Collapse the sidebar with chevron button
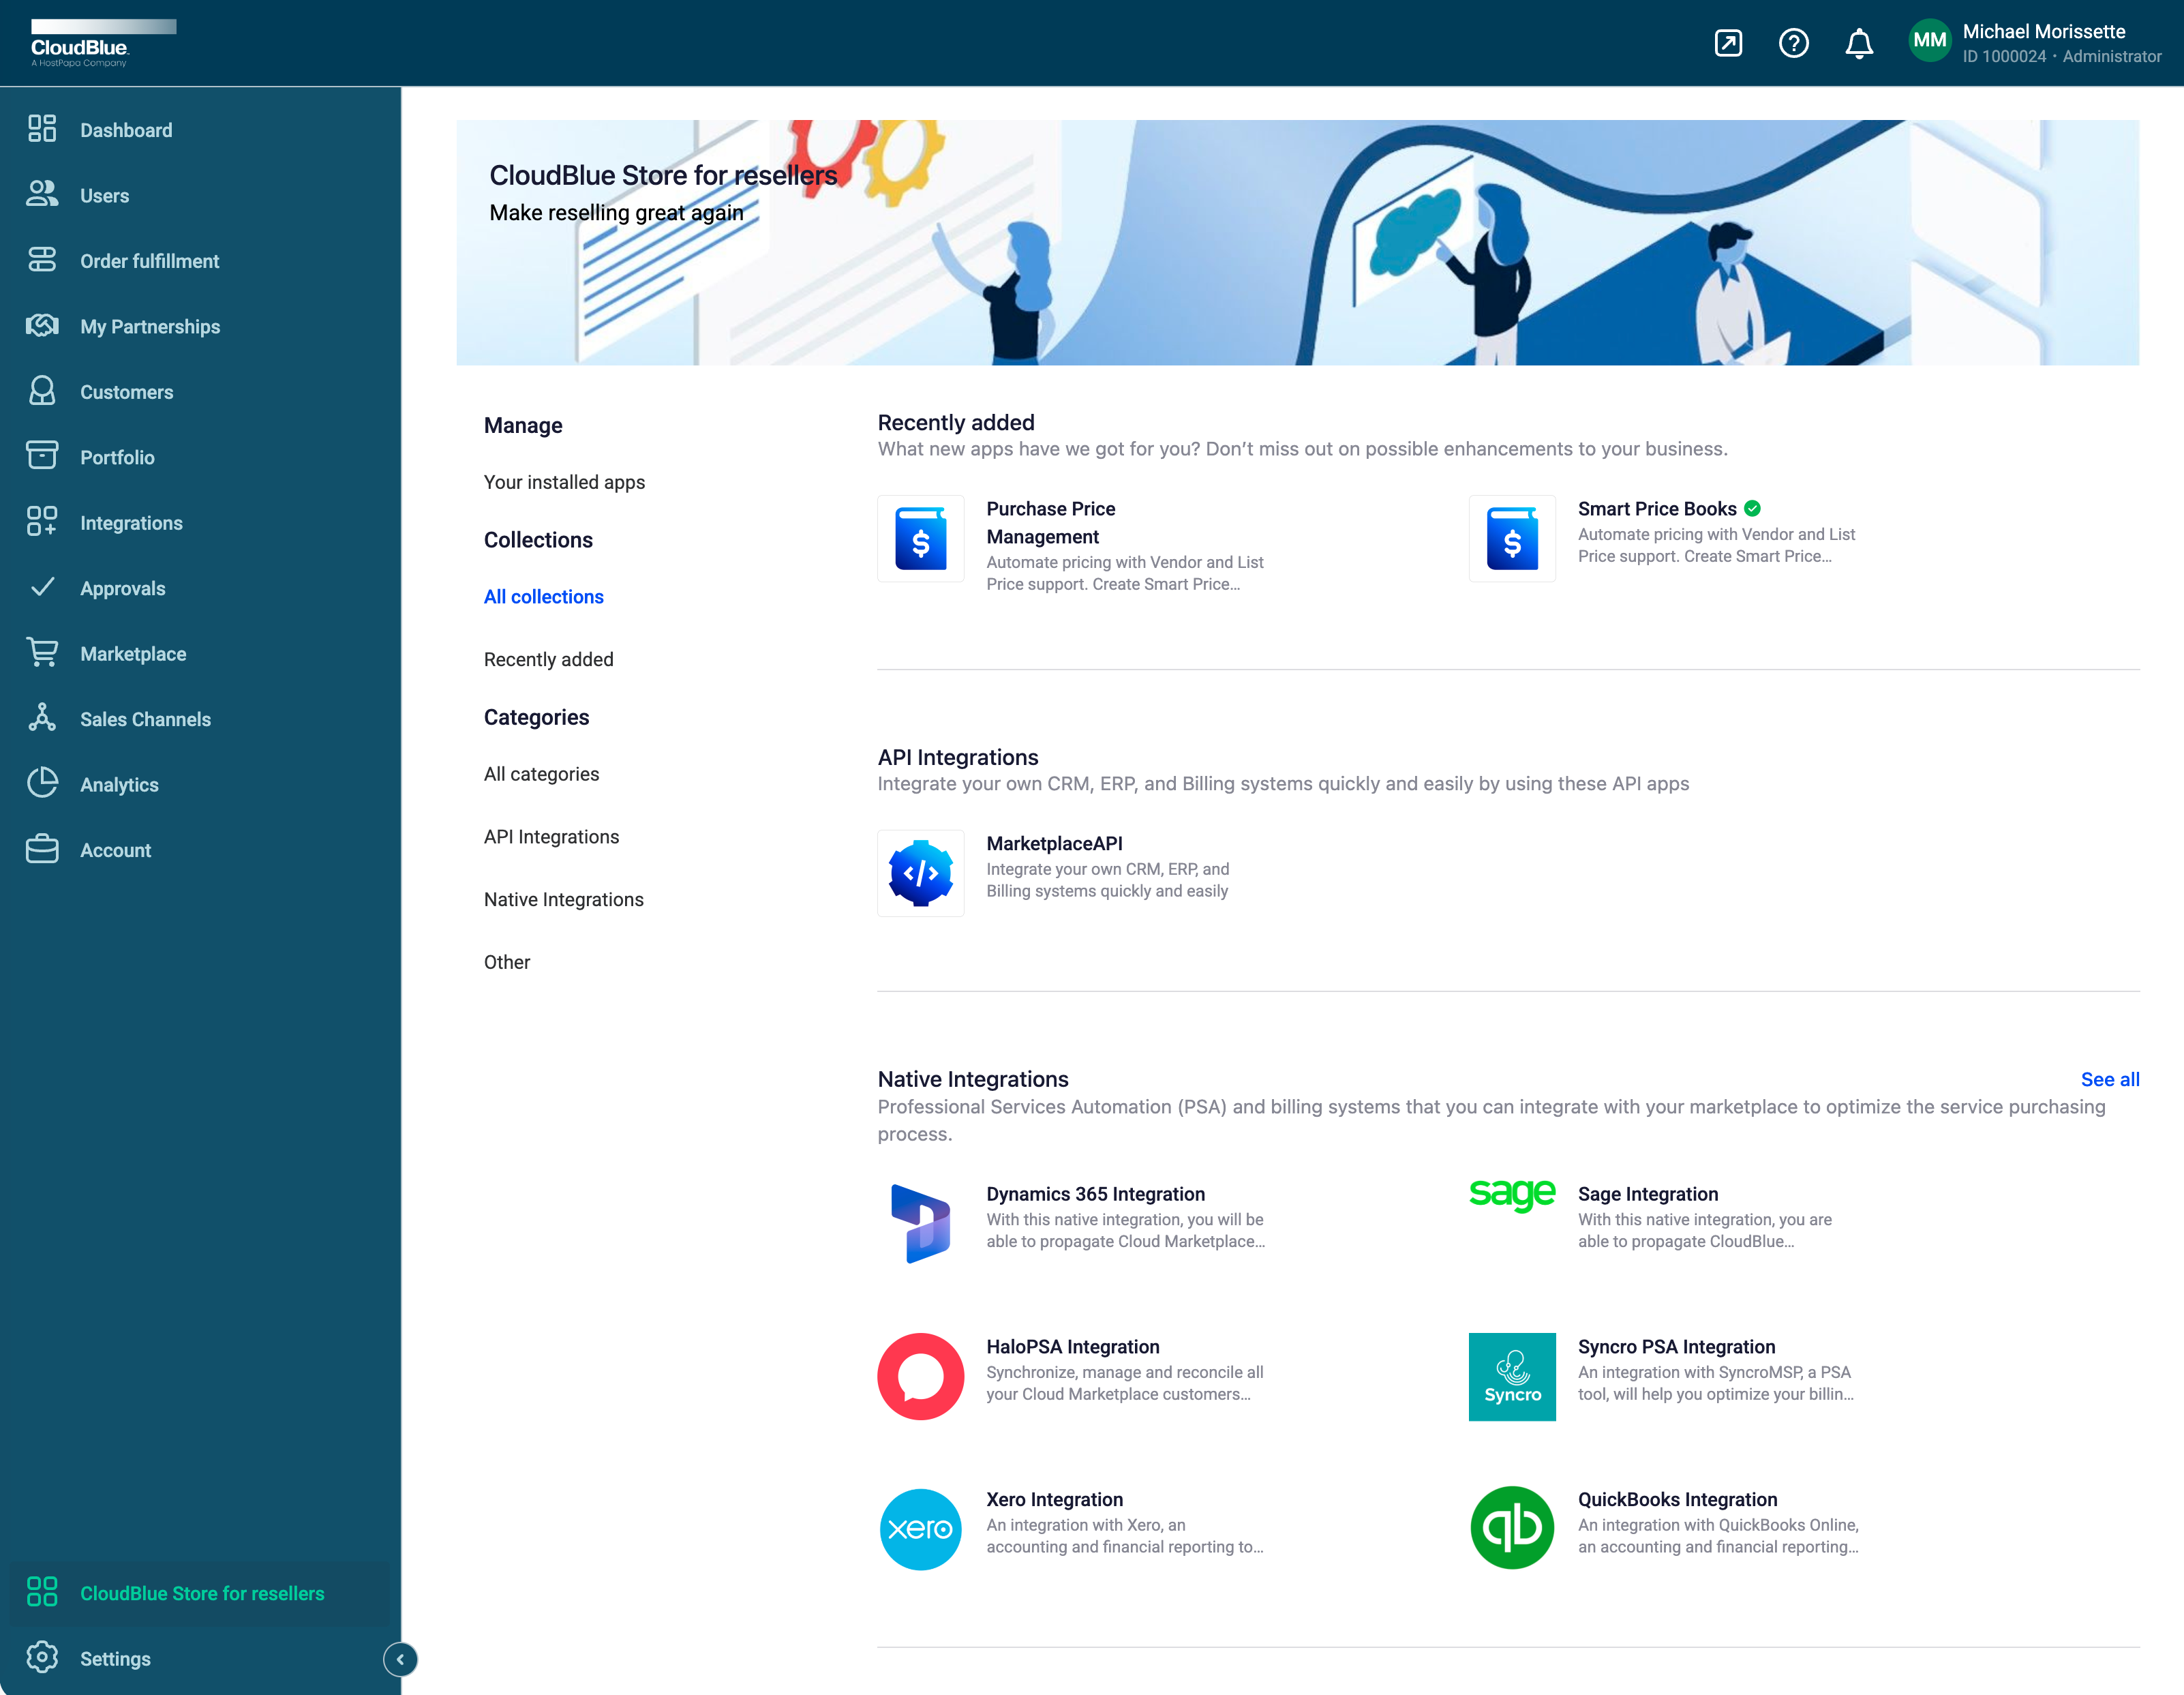2184x1695 pixels. [x=400, y=1659]
